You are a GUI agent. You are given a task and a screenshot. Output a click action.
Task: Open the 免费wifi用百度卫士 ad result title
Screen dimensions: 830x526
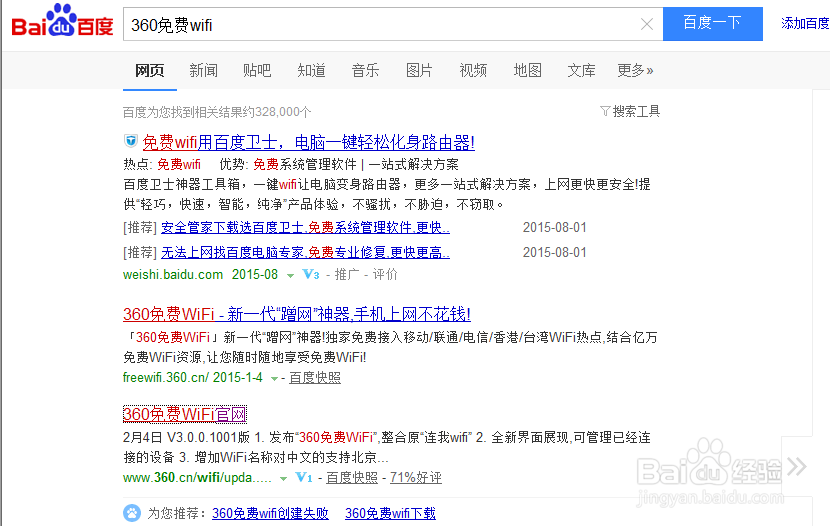309,142
